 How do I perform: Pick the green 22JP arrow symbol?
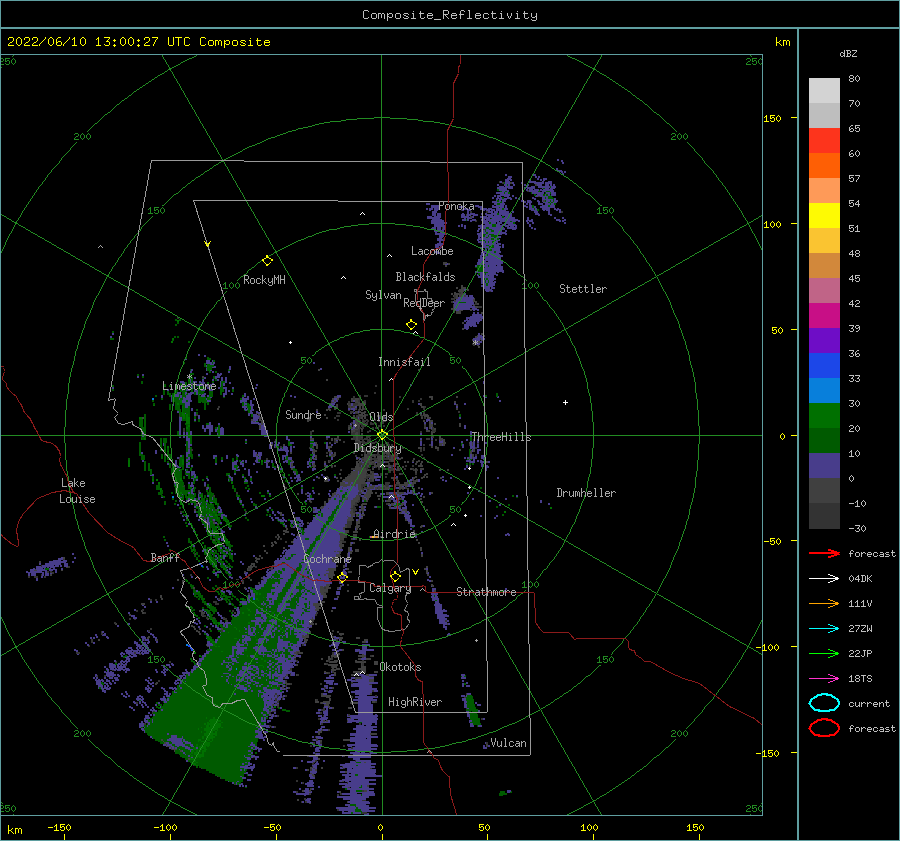coord(824,653)
